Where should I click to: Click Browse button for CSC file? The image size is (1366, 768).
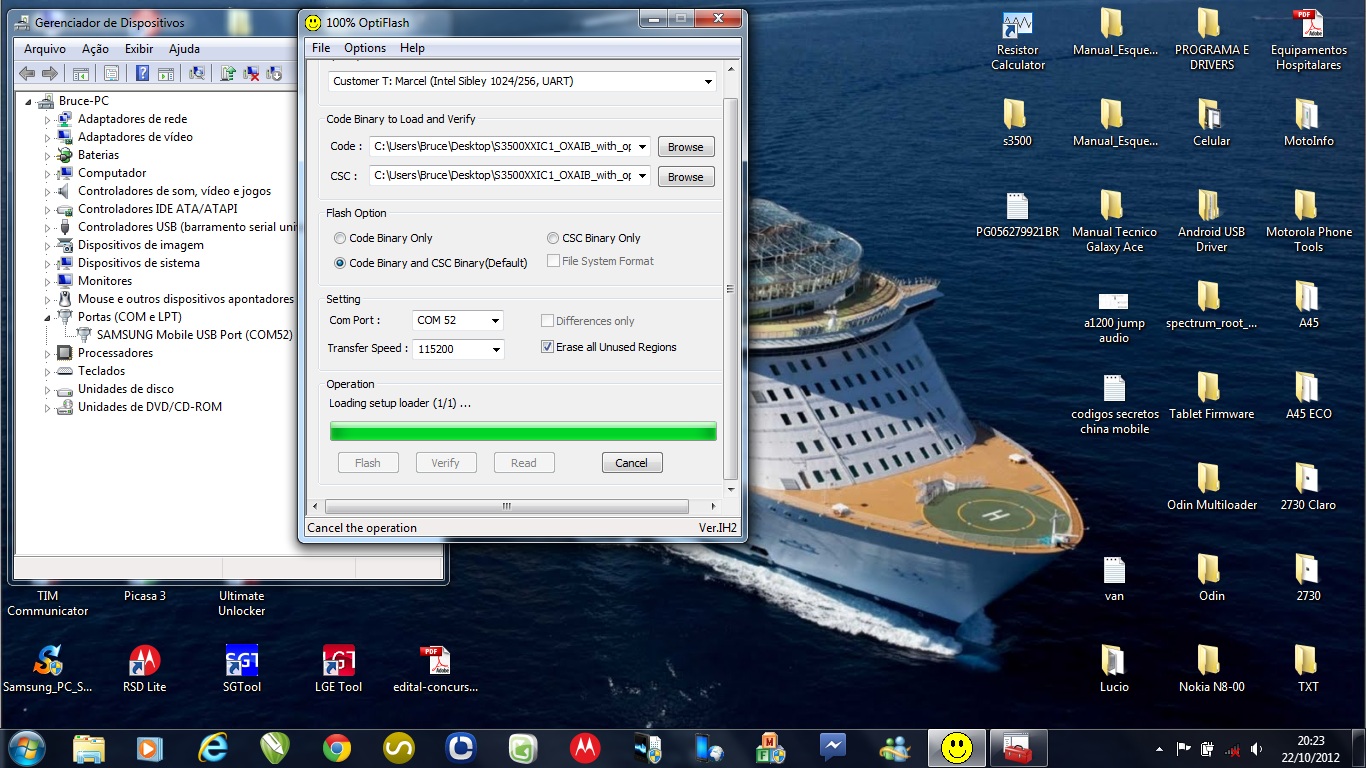(x=686, y=177)
